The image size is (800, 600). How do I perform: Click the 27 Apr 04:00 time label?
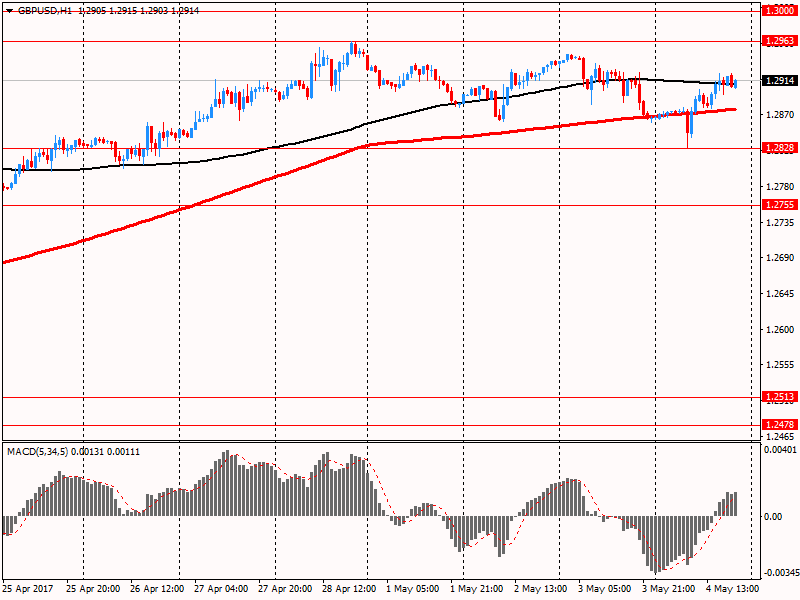click(221, 589)
